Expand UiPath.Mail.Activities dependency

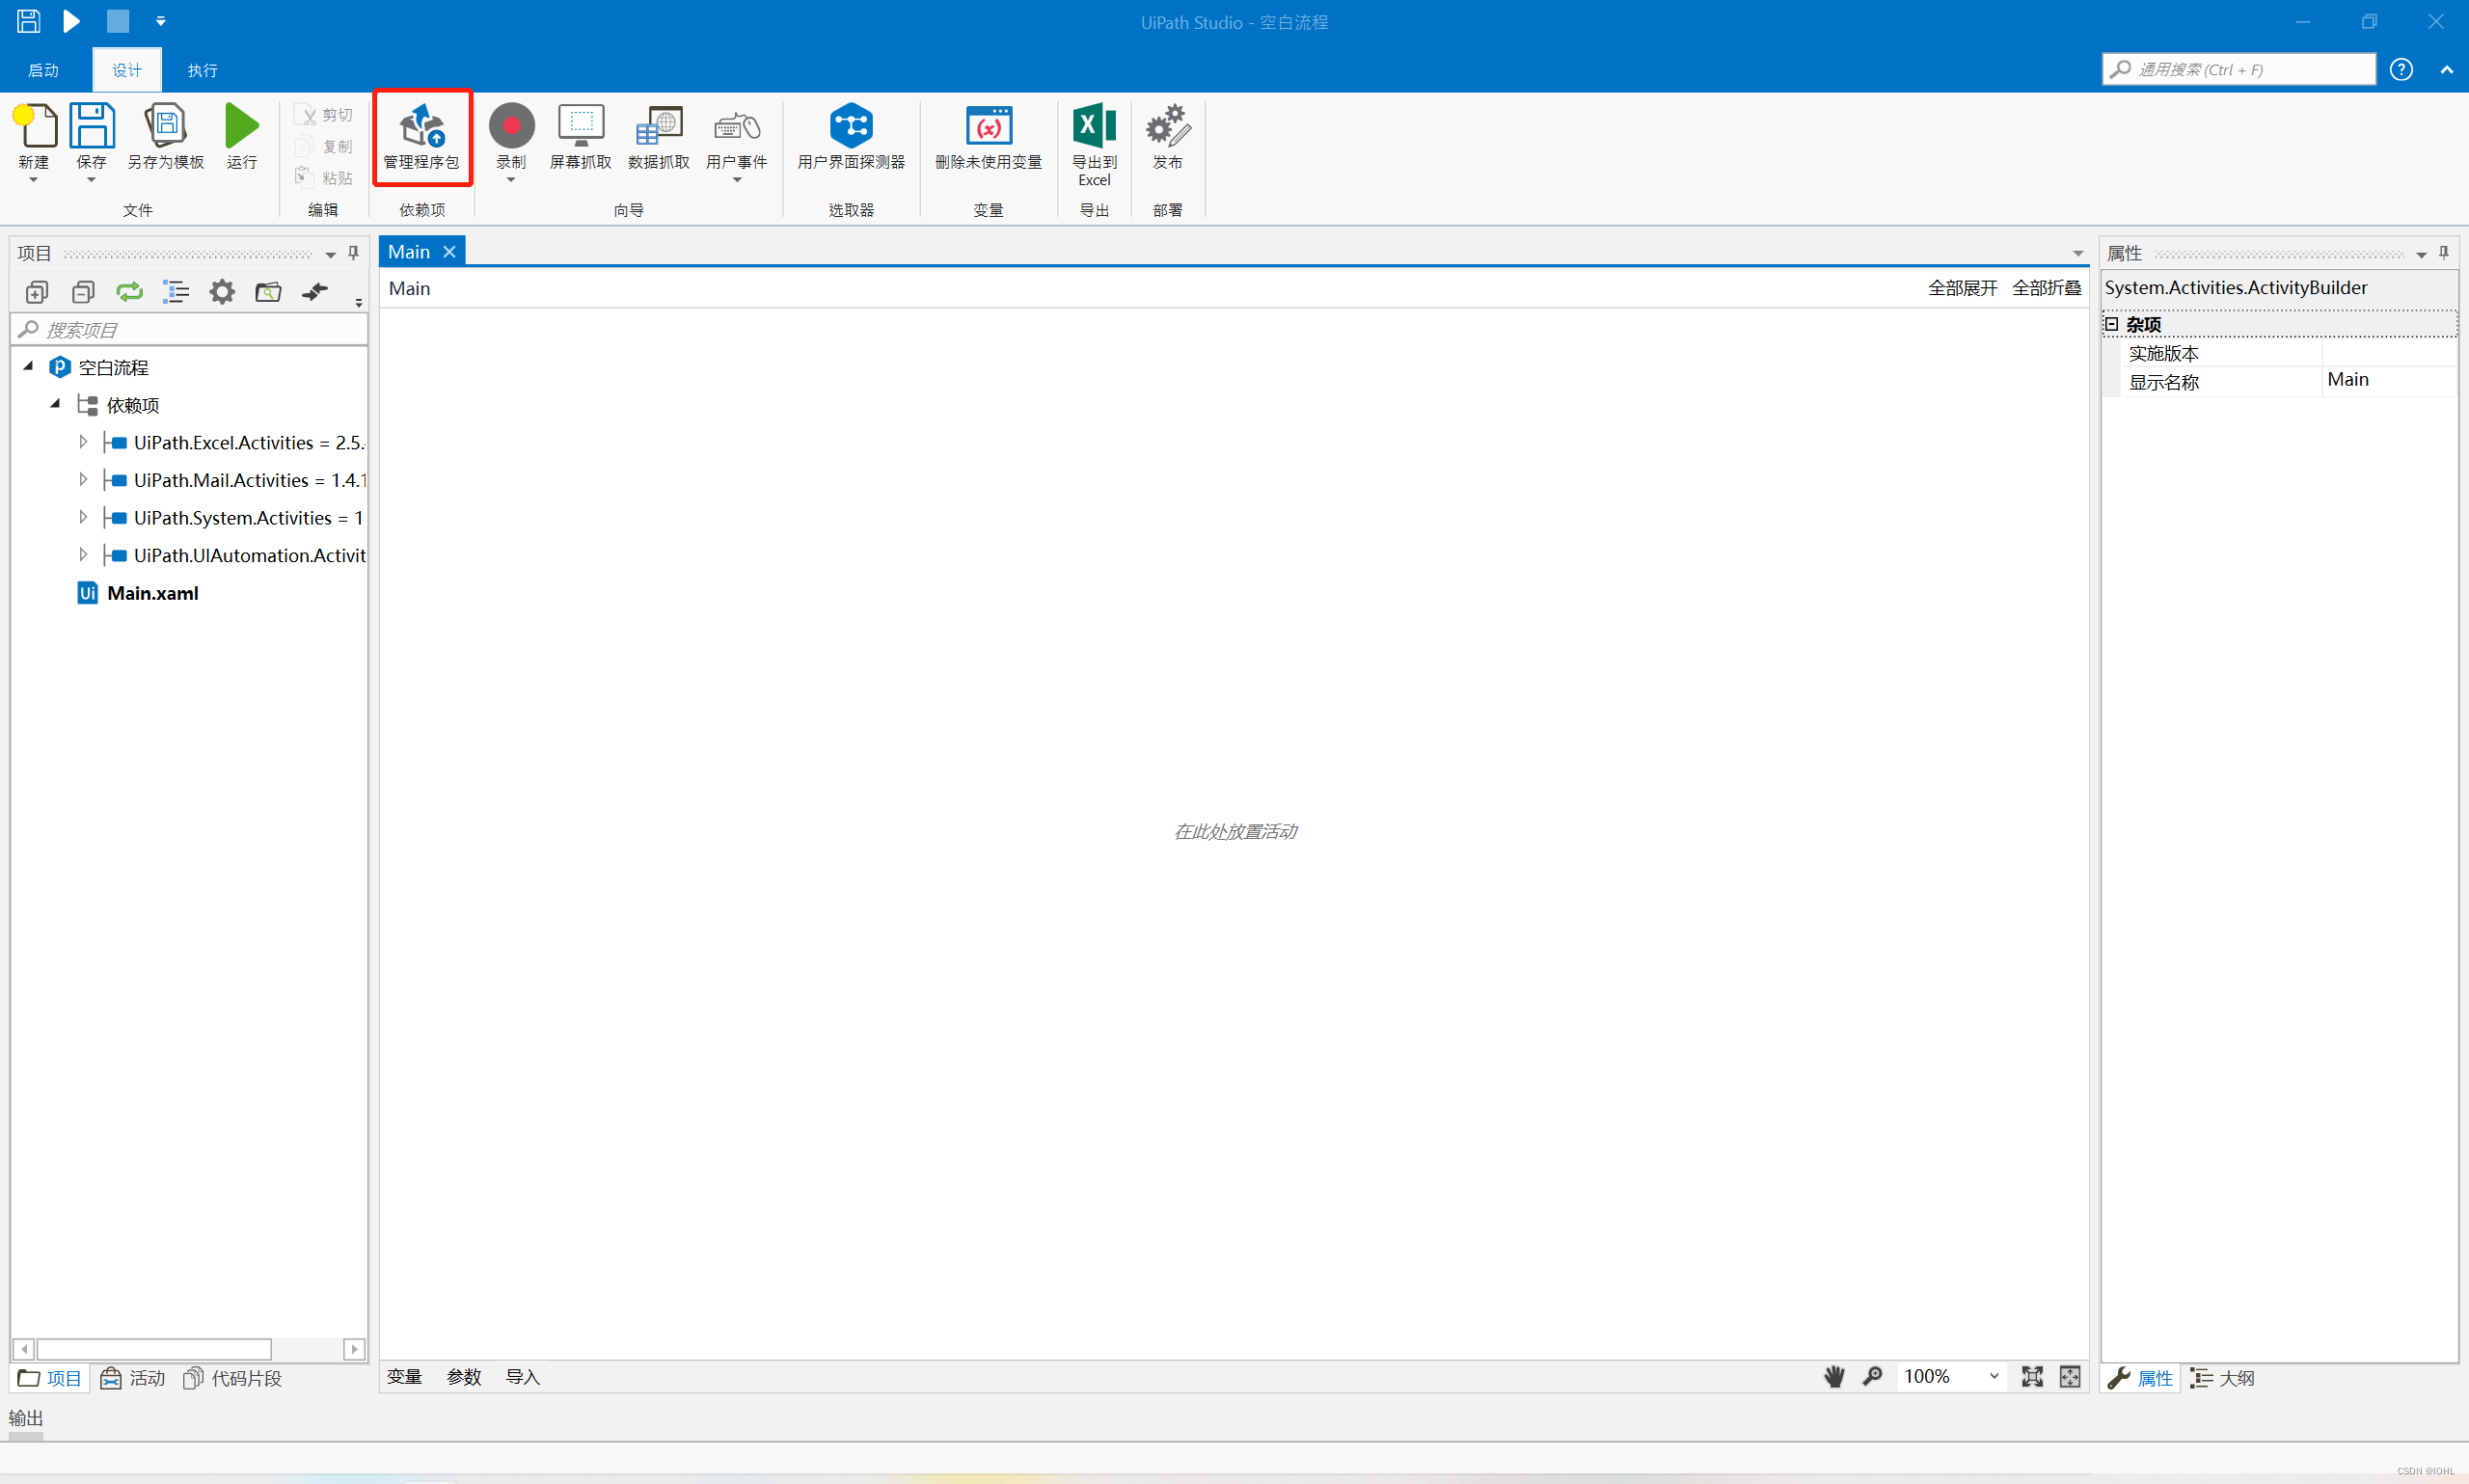83,480
